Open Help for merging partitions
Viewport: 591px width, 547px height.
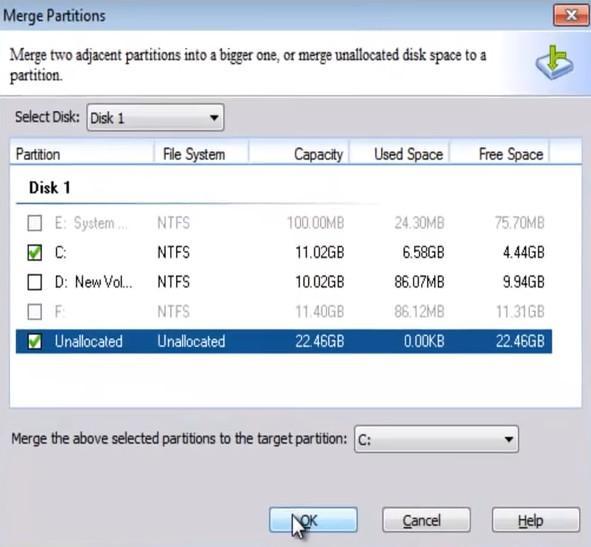click(536, 520)
